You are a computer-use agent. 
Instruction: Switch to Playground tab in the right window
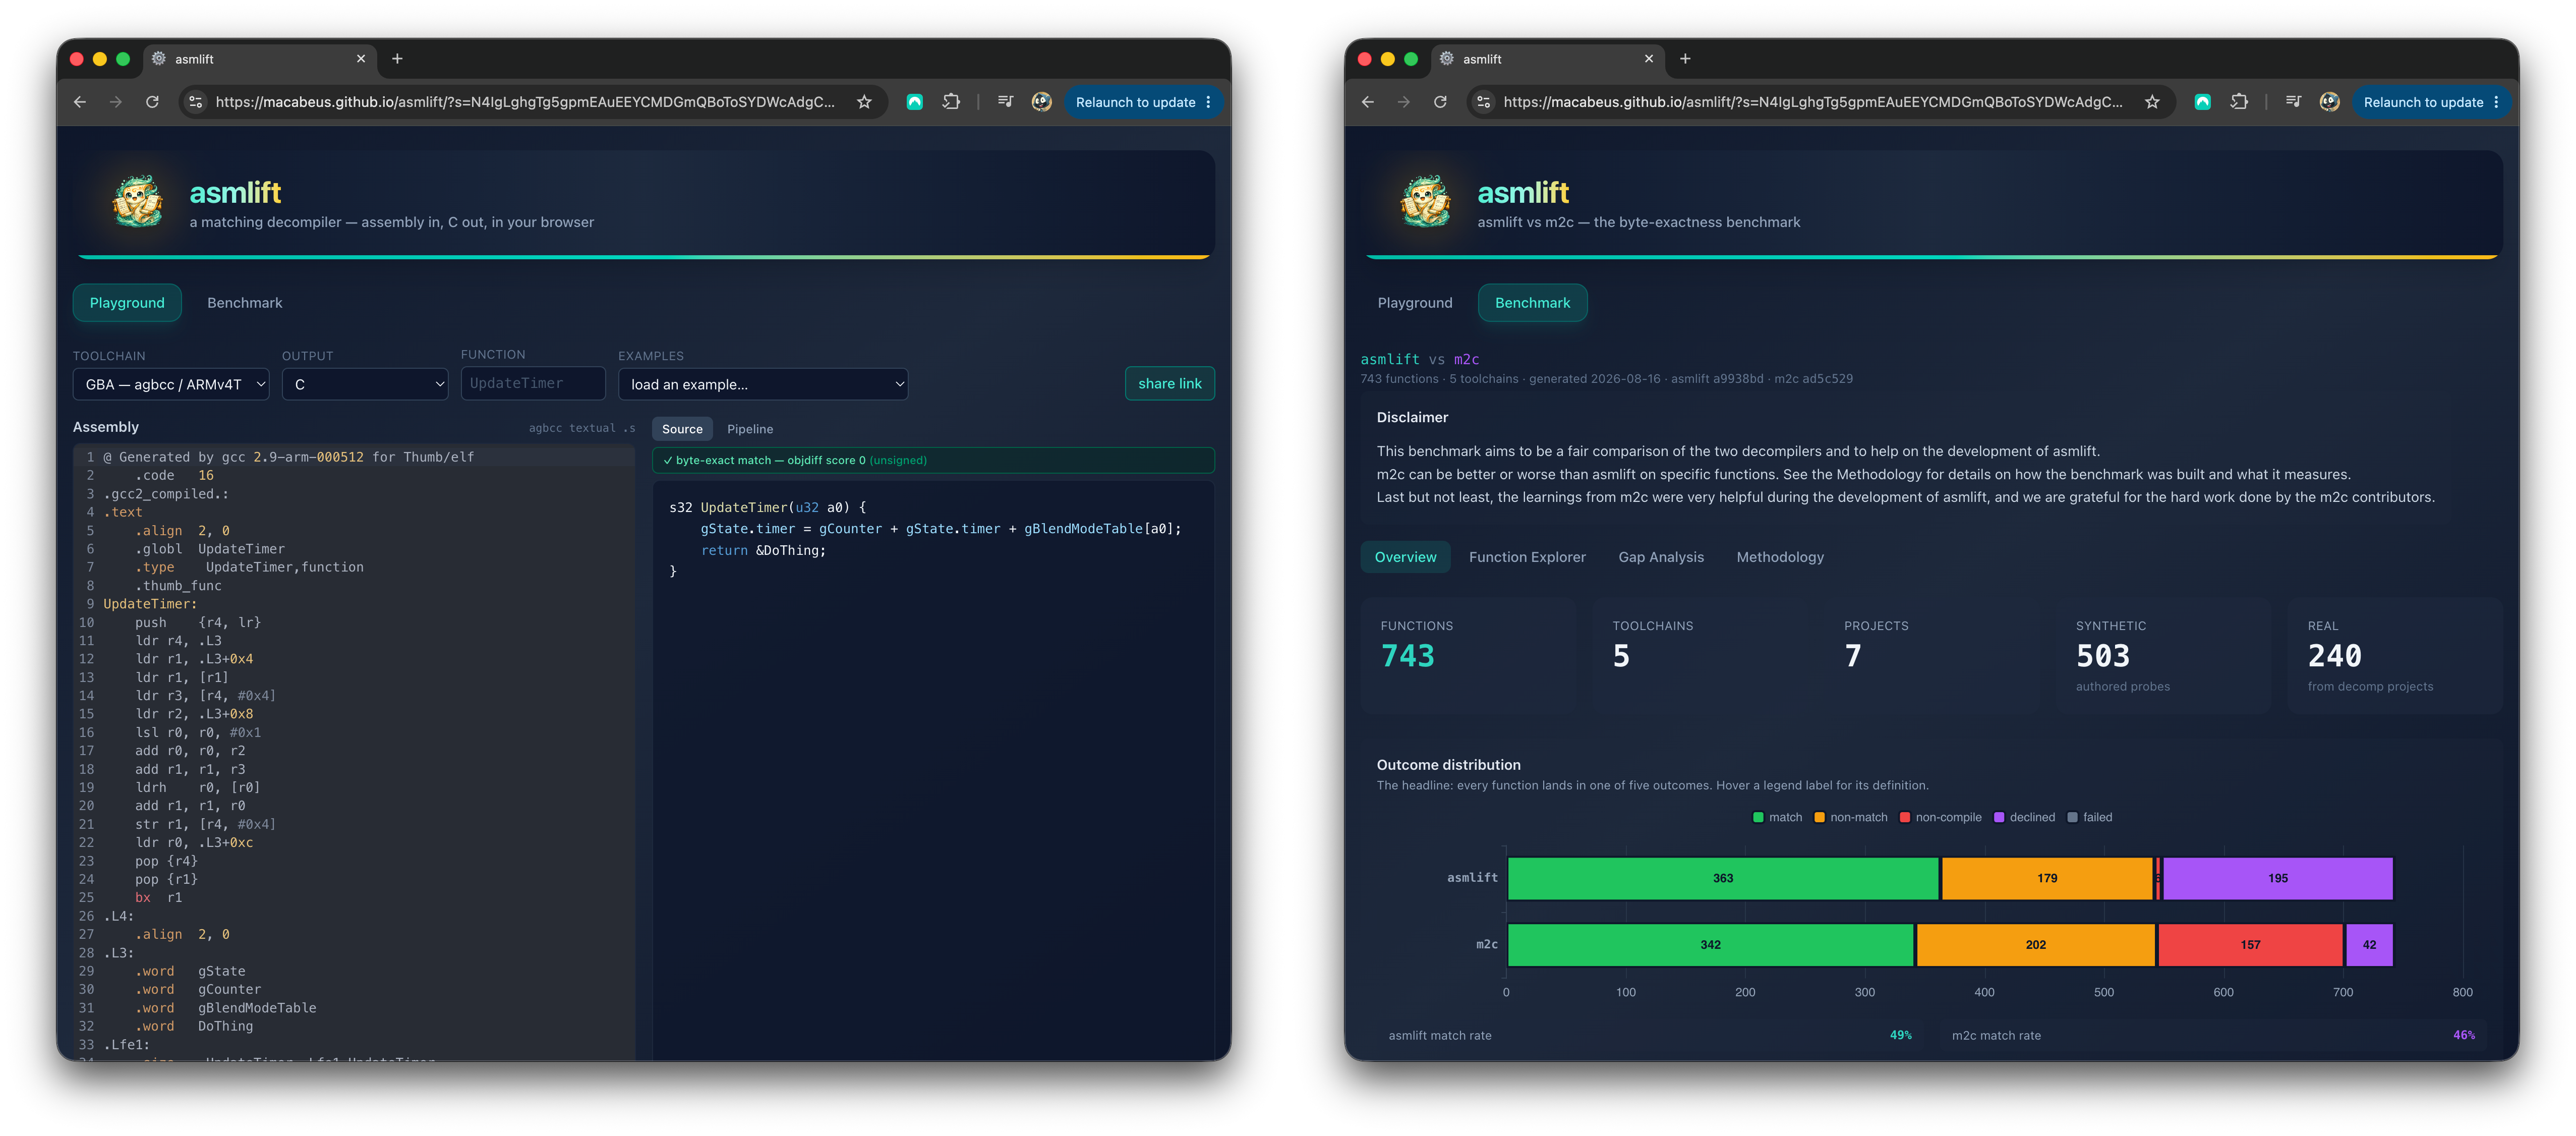point(1415,303)
